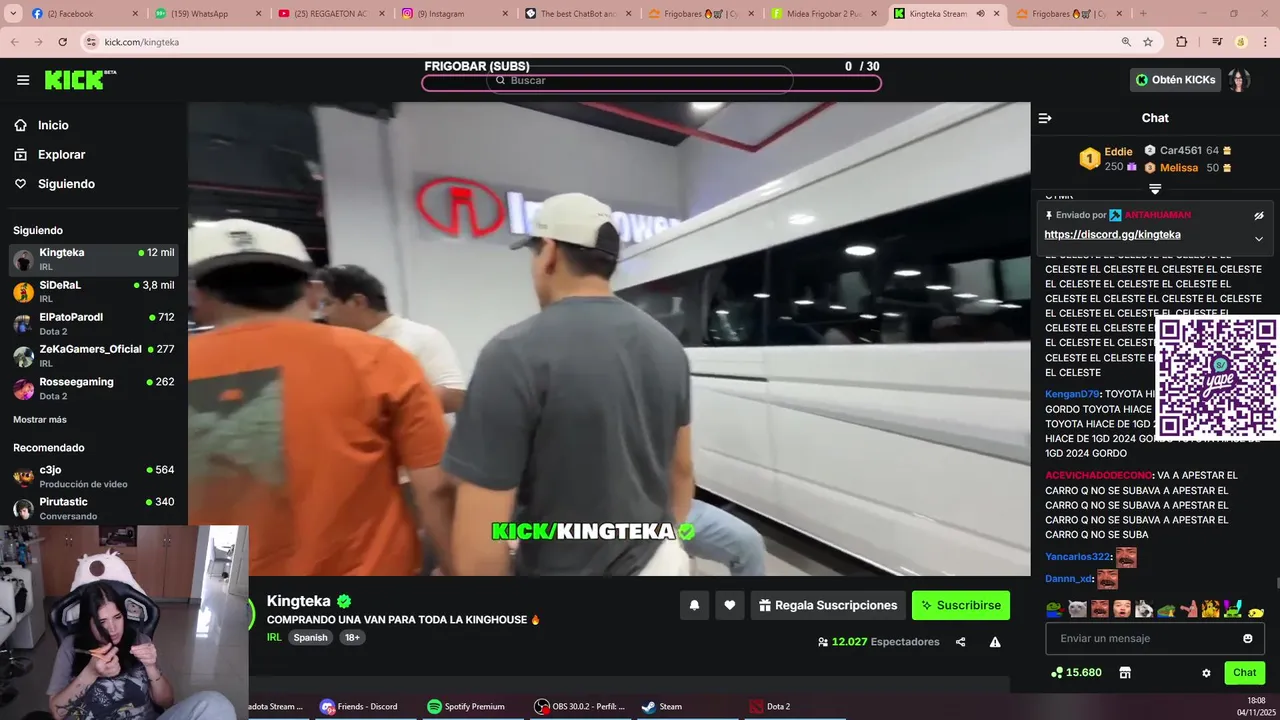
Task: Click the green Chat send button
Action: (x=1244, y=673)
